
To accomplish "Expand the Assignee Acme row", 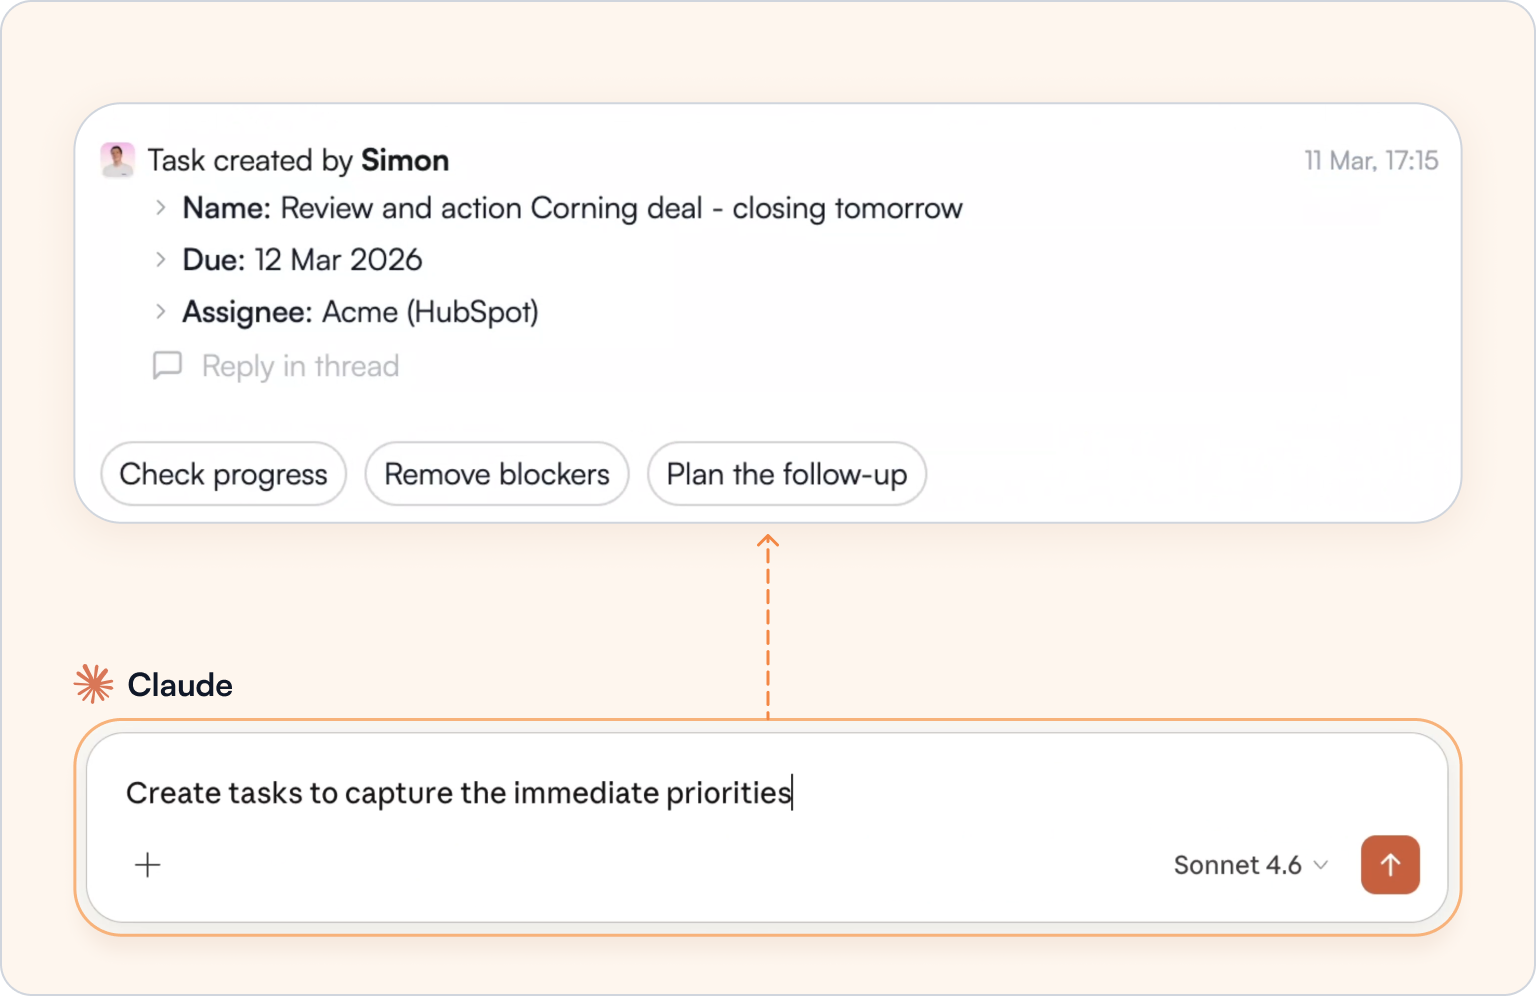I will [162, 311].
